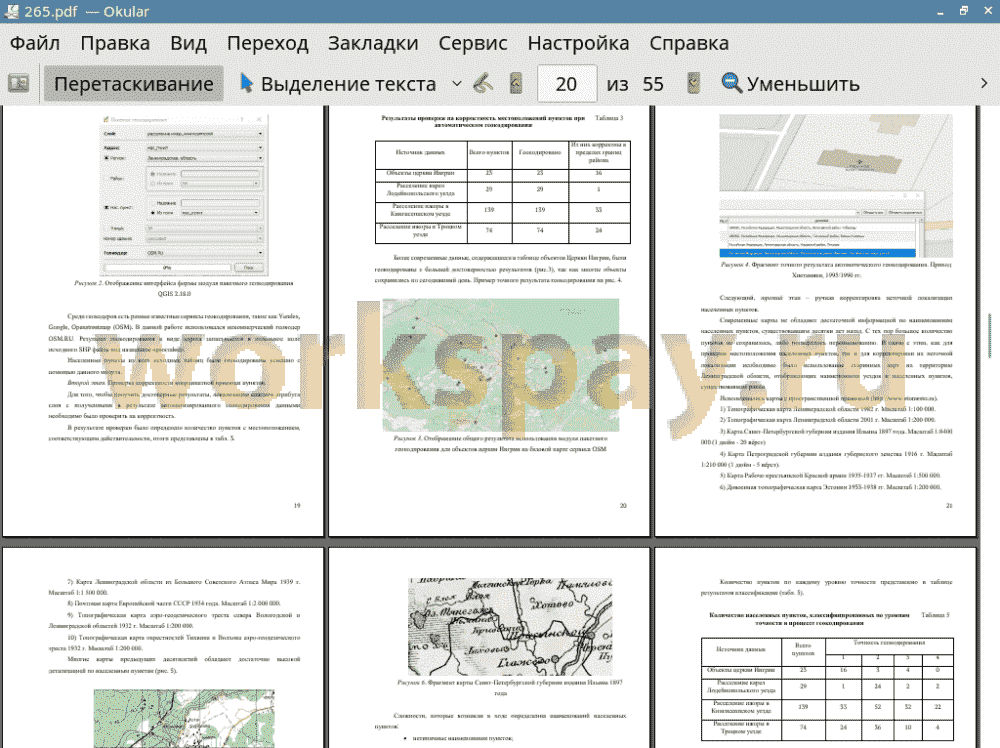Activate the Перетаскивание browse mode
Image resolution: width=1000 pixels, height=748 pixels.
click(133, 84)
